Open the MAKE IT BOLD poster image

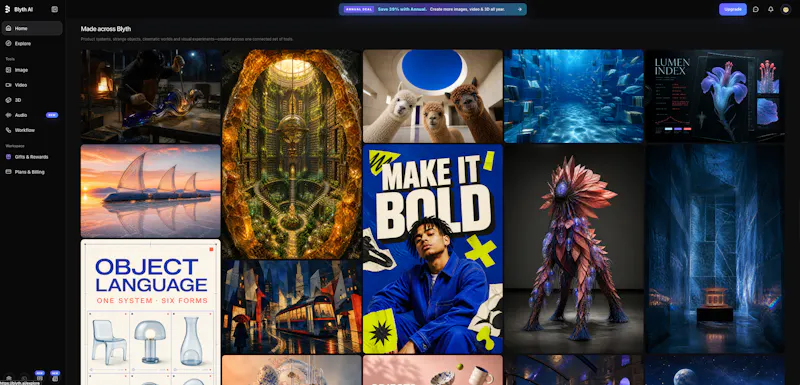433,249
